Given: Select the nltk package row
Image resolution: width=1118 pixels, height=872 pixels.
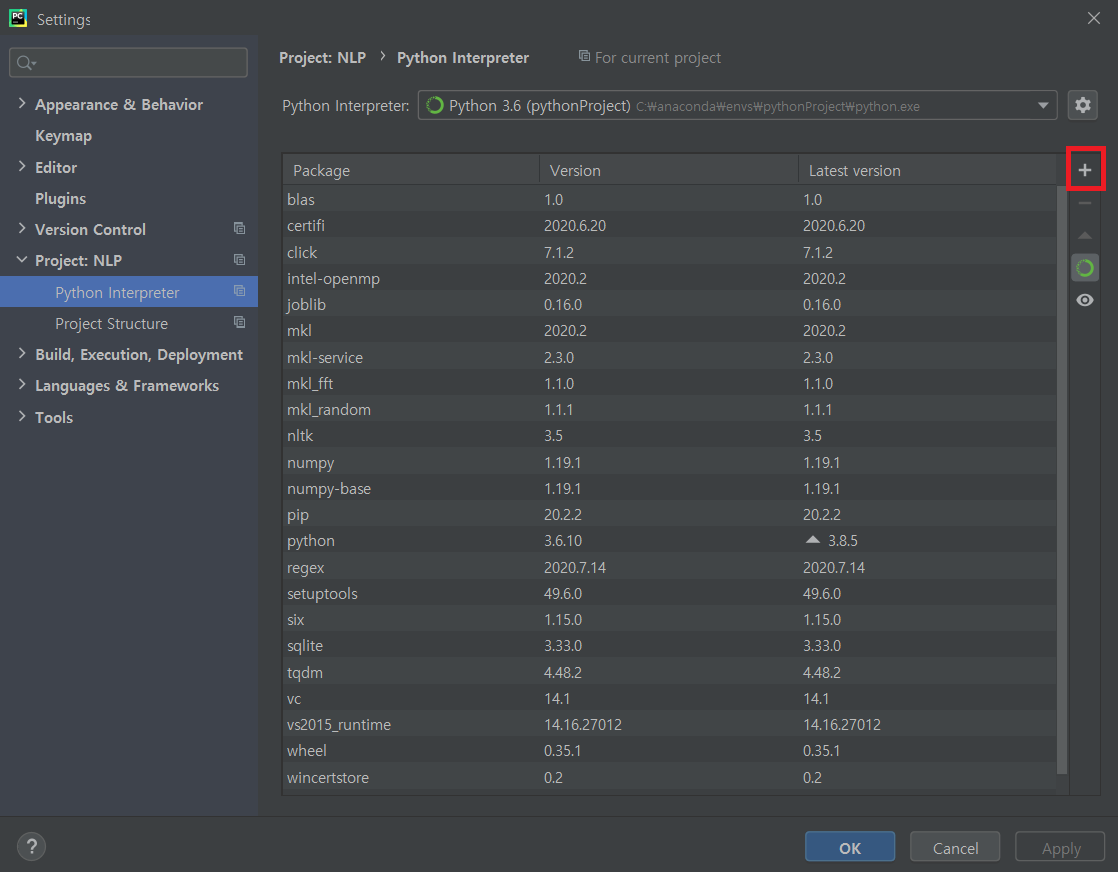Looking at the screenshot, I should pyautogui.click(x=670, y=436).
